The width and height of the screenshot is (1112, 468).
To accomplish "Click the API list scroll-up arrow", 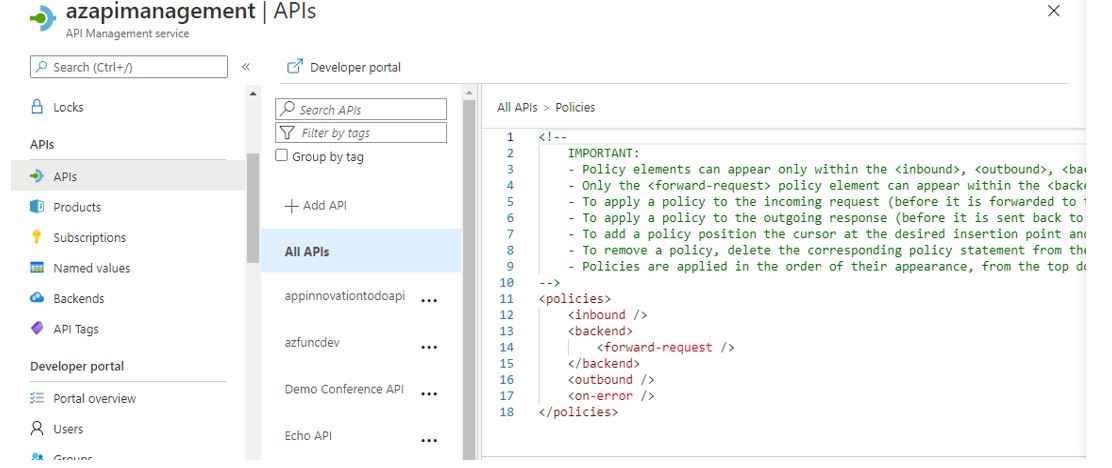I will click(469, 92).
